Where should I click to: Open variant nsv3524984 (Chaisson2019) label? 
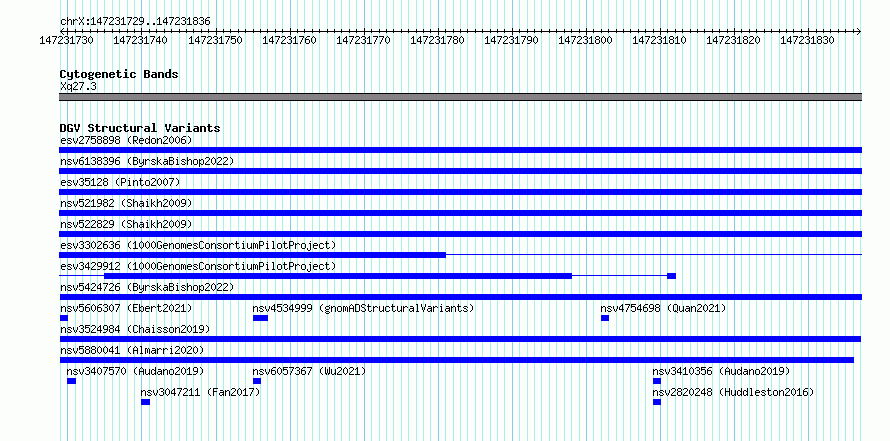tap(135, 329)
